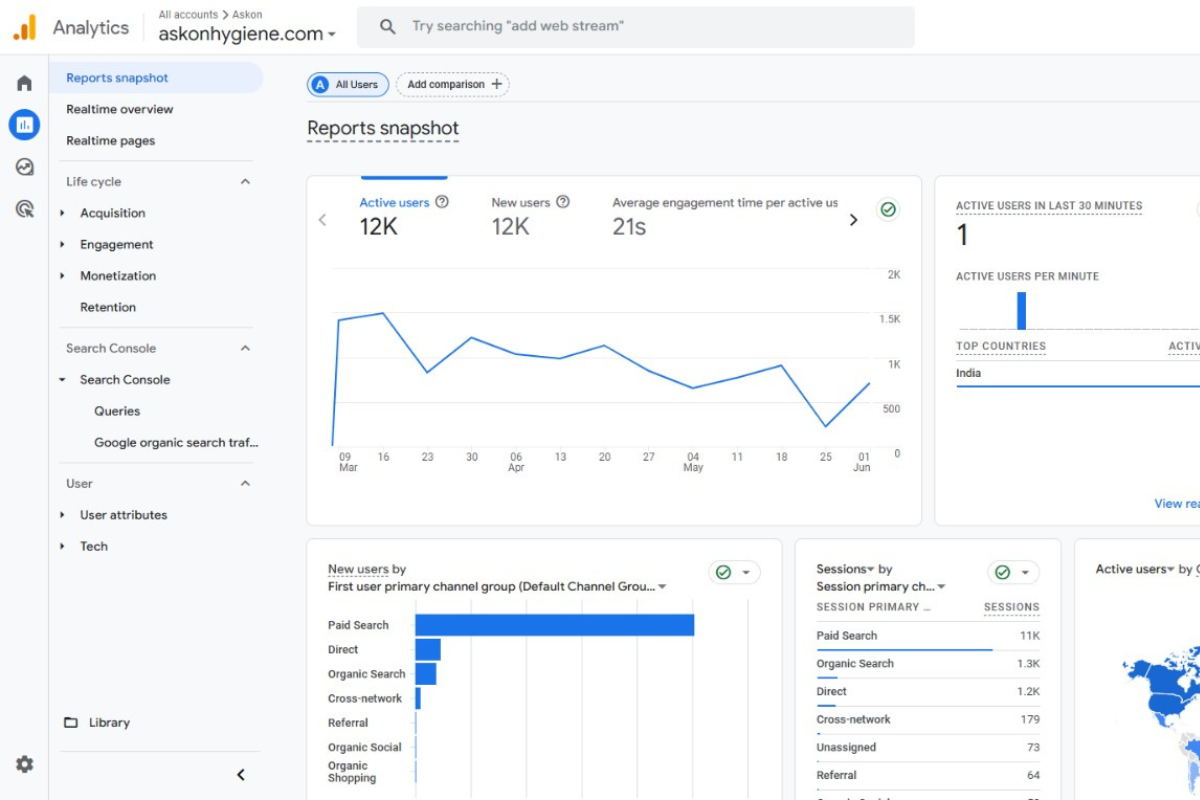Click the Paid Search sessions row
The image size is (1200, 800).
(x=928, y=636)
